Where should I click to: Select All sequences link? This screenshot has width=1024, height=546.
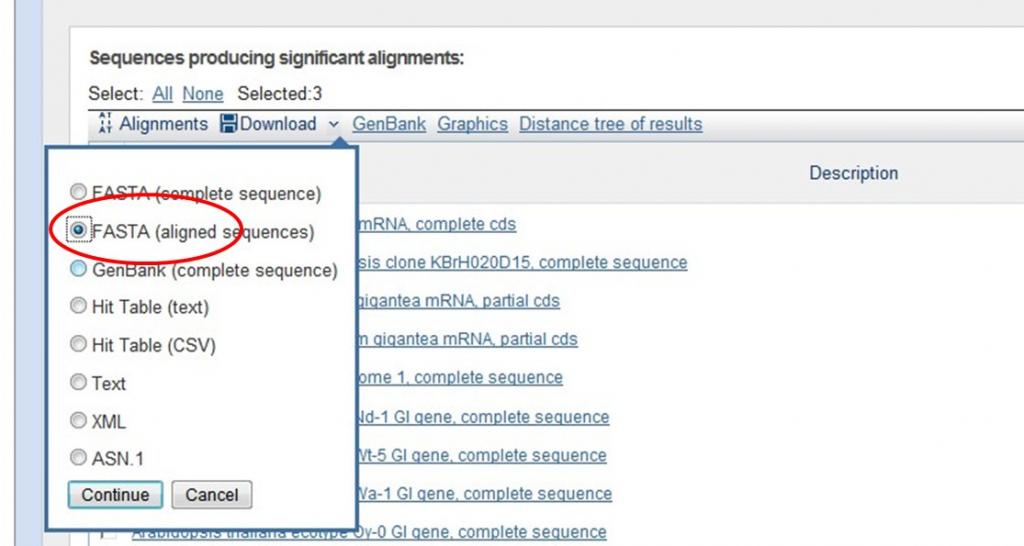click(x=162, y=94)
